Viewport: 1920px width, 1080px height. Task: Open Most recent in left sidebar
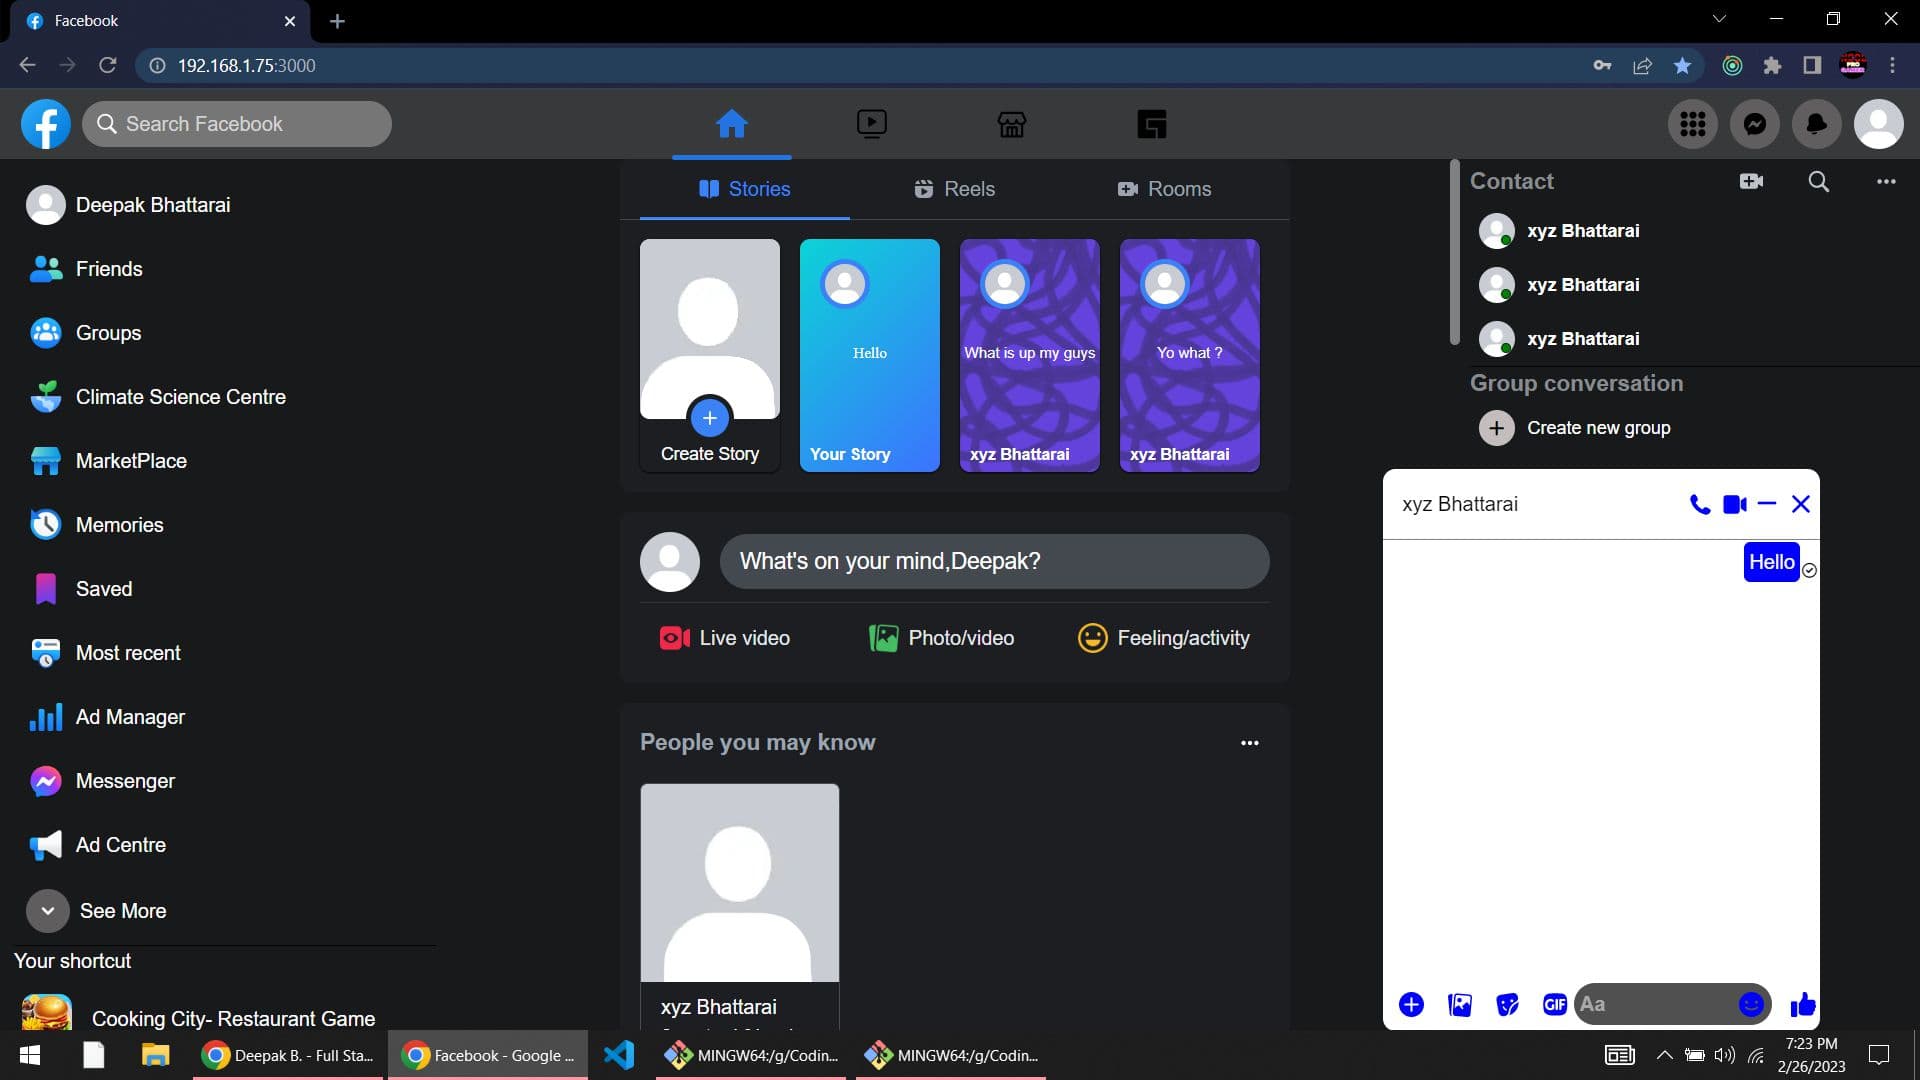(x=105, y=653)
